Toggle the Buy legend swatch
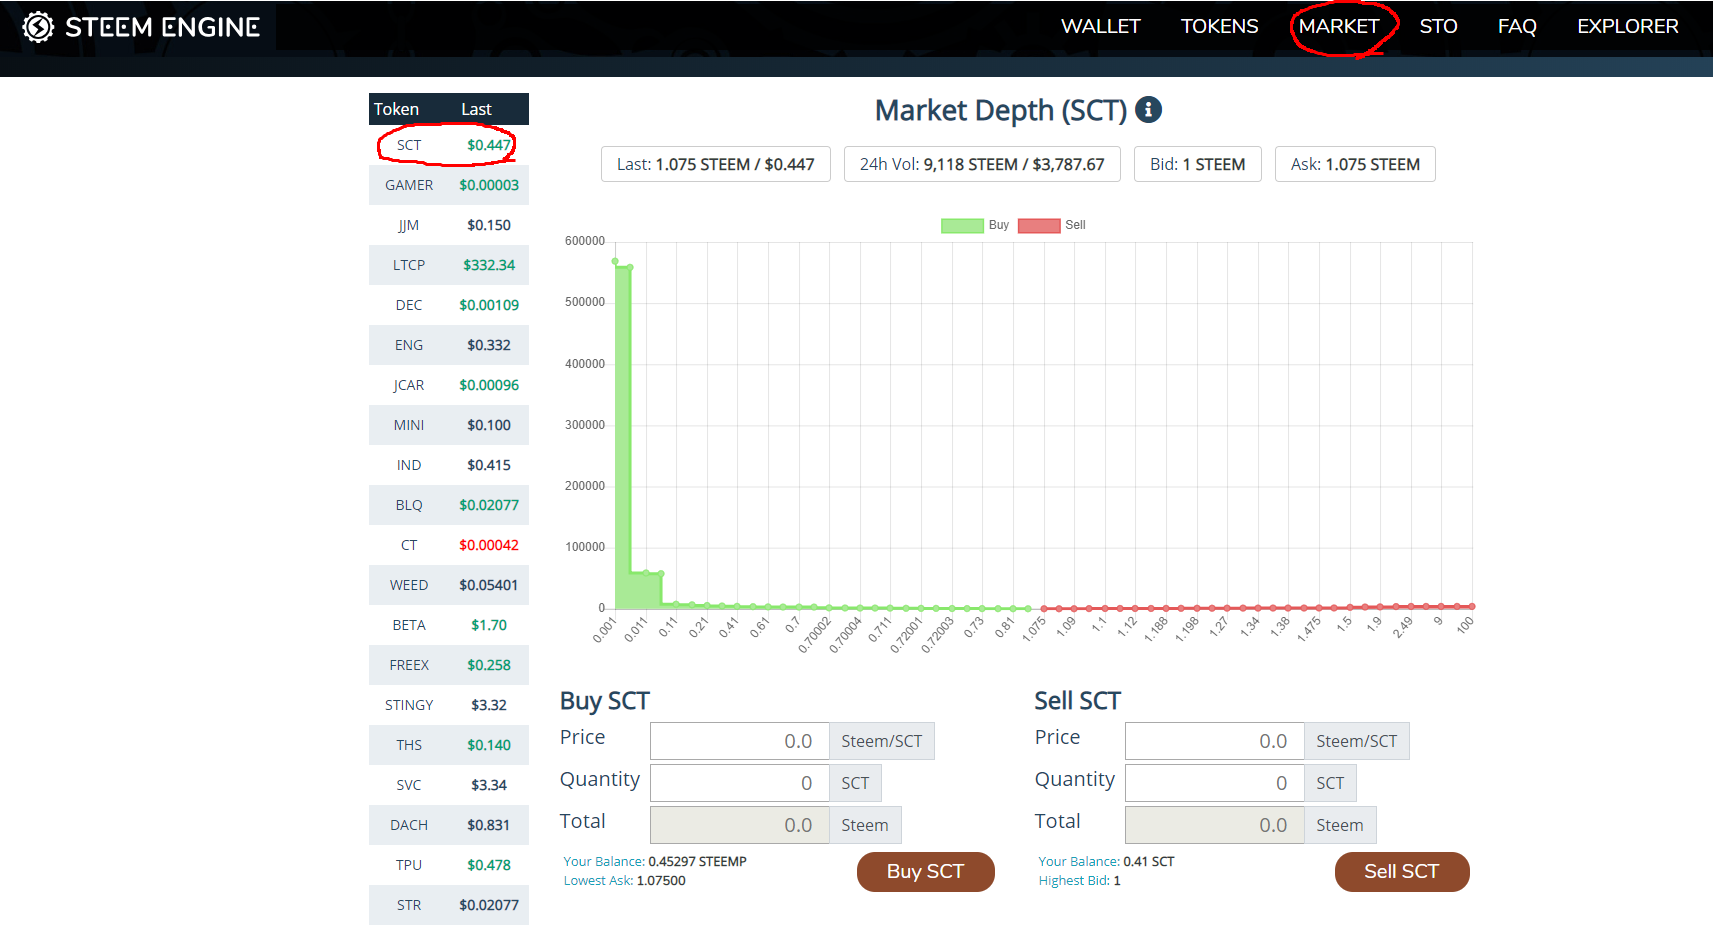Screen dimensions: 1713x928 pyautogui.click(x=962, y=225)
